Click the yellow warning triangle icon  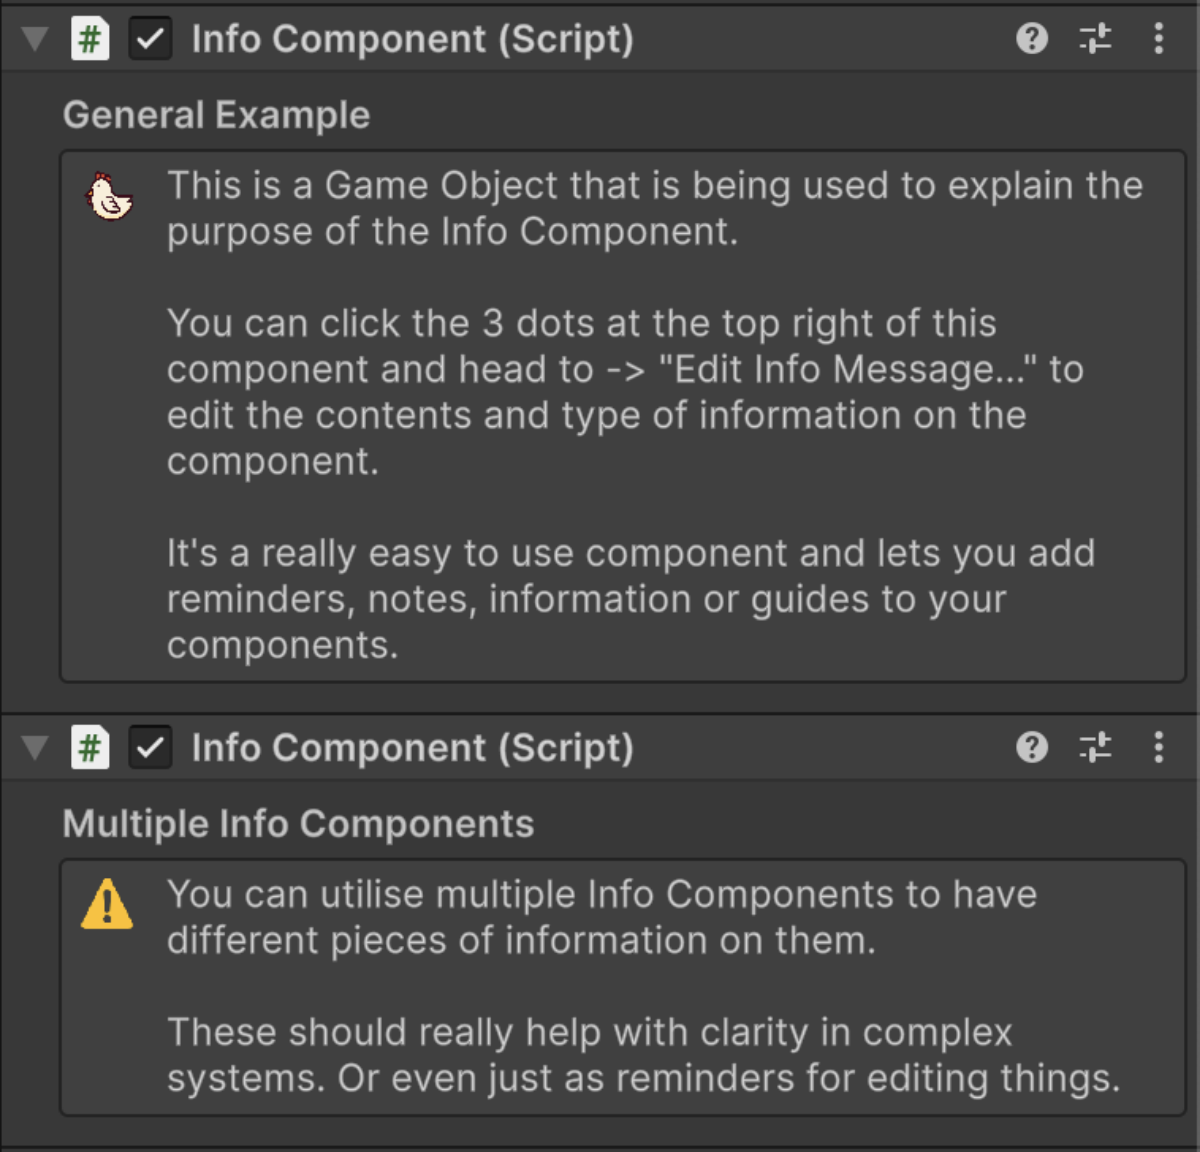107,904
